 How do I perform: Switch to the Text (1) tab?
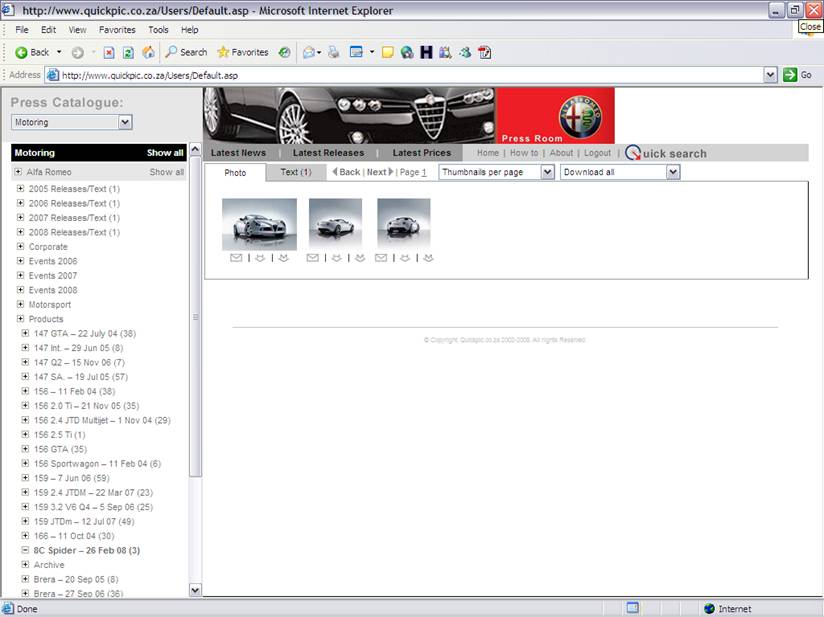pos(296,172)
